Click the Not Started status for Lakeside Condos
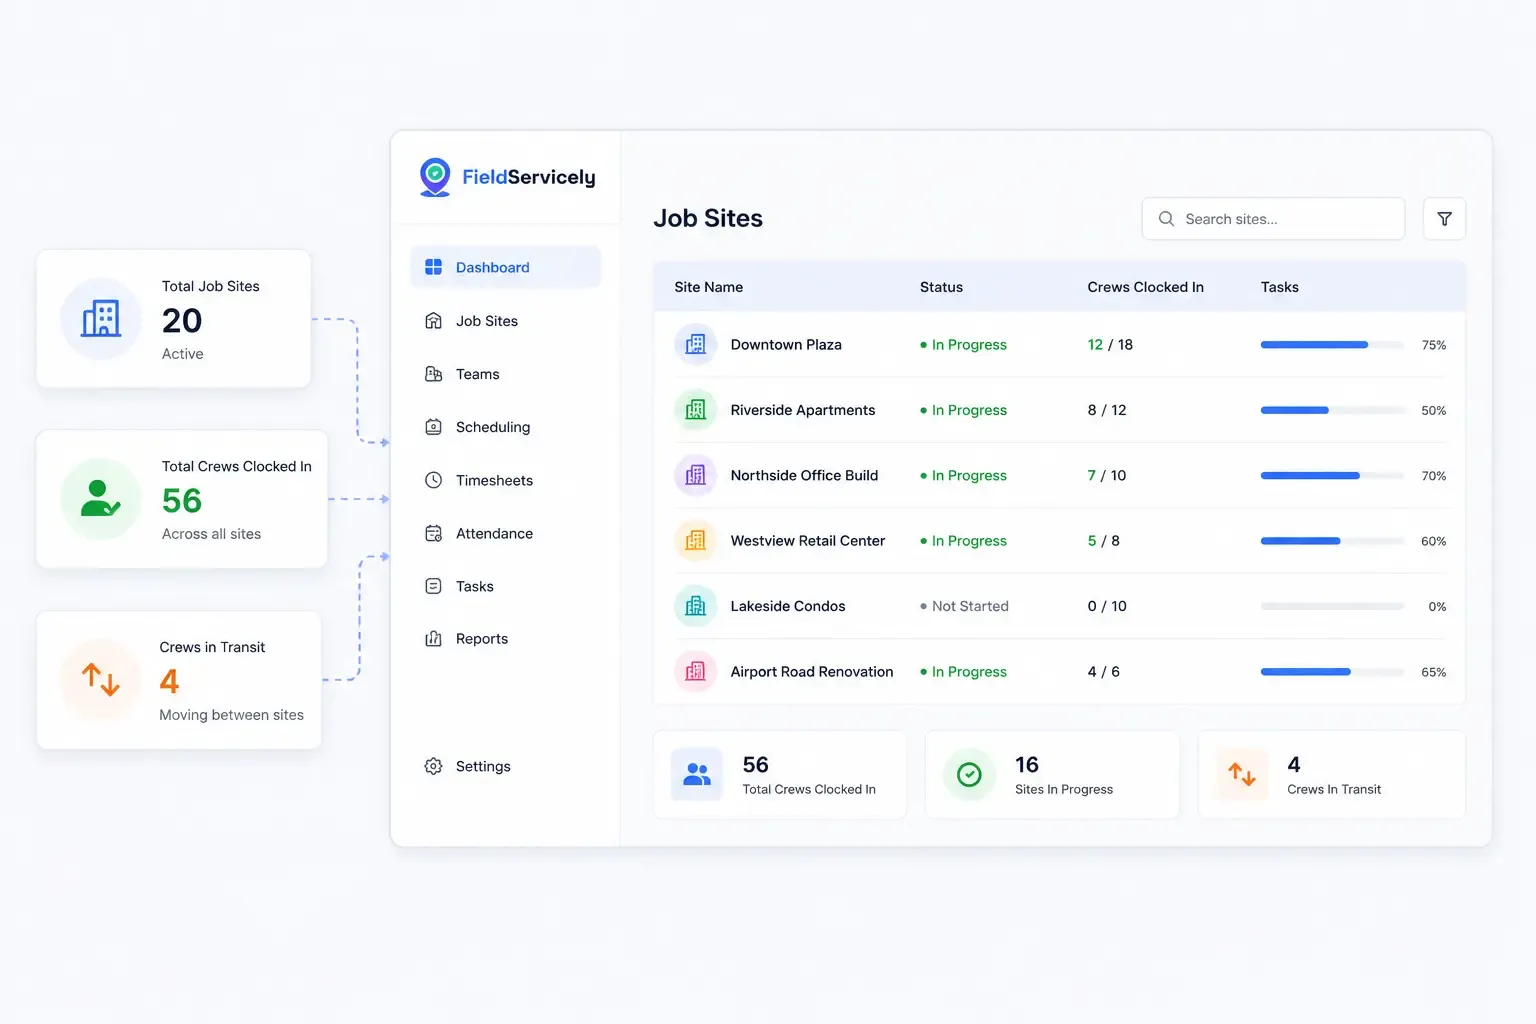 point(964,606)
